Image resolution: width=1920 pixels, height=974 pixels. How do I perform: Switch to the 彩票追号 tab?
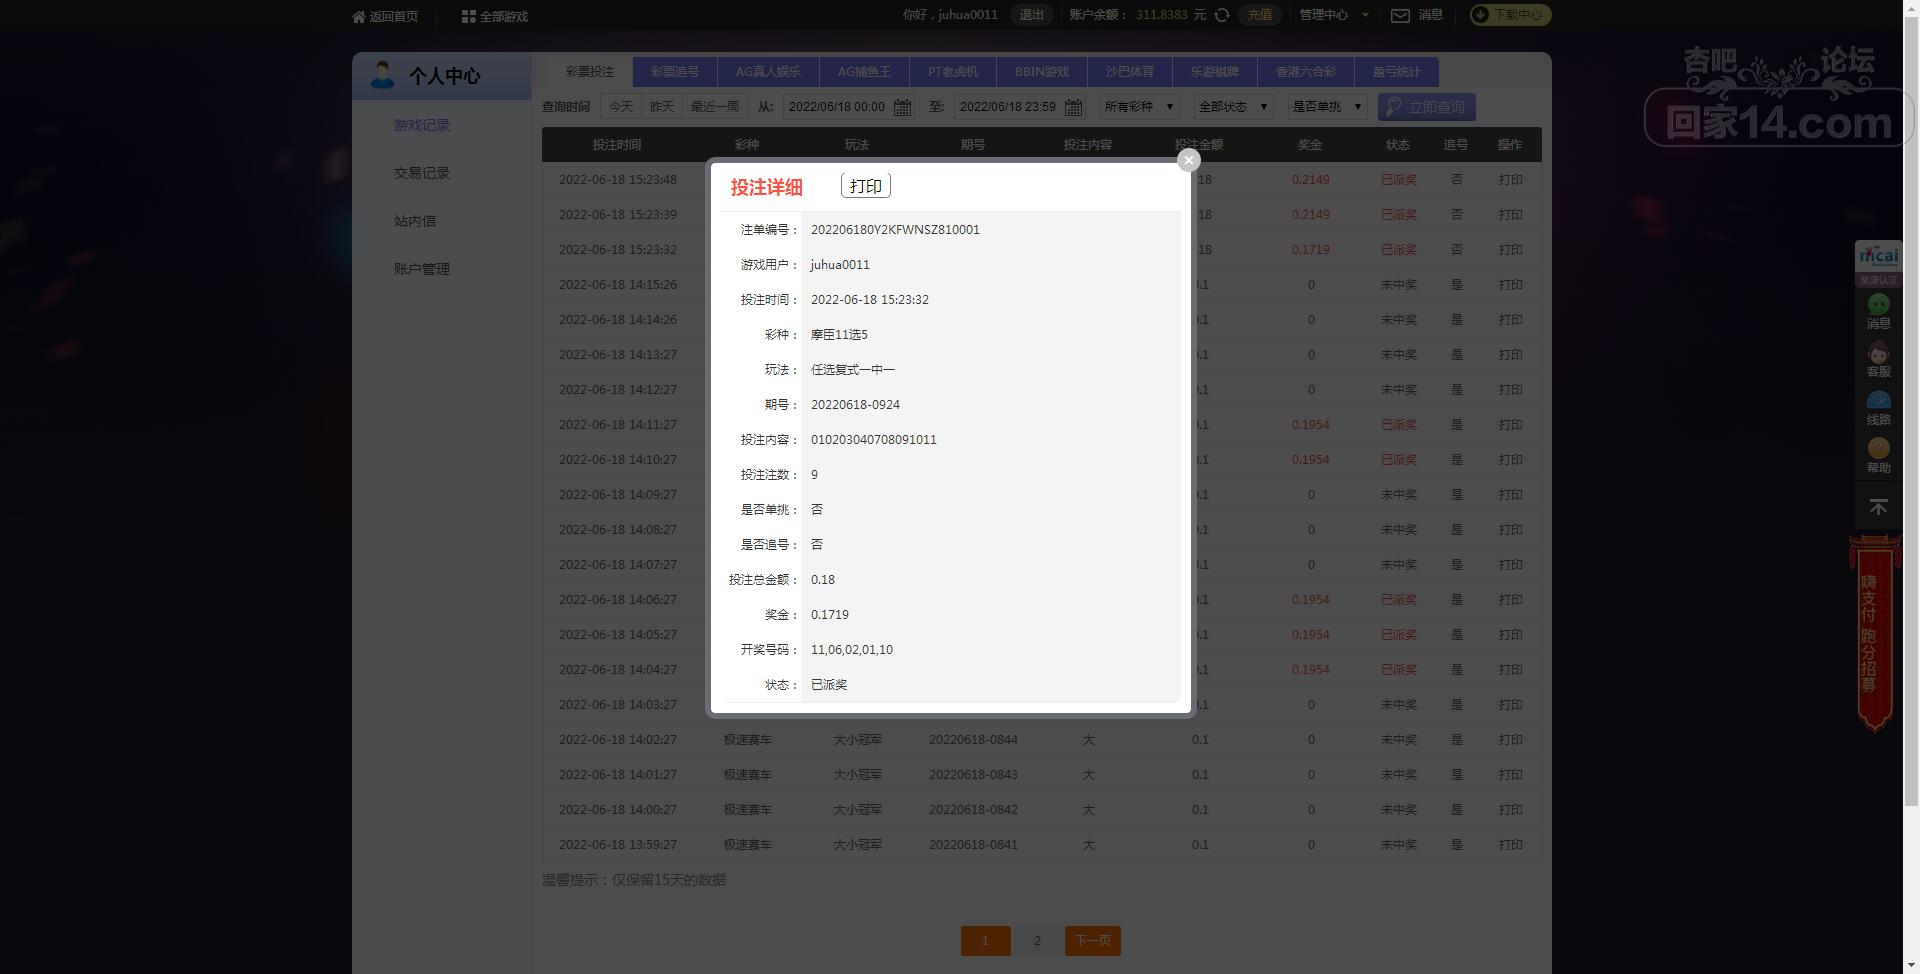[675, 72]
